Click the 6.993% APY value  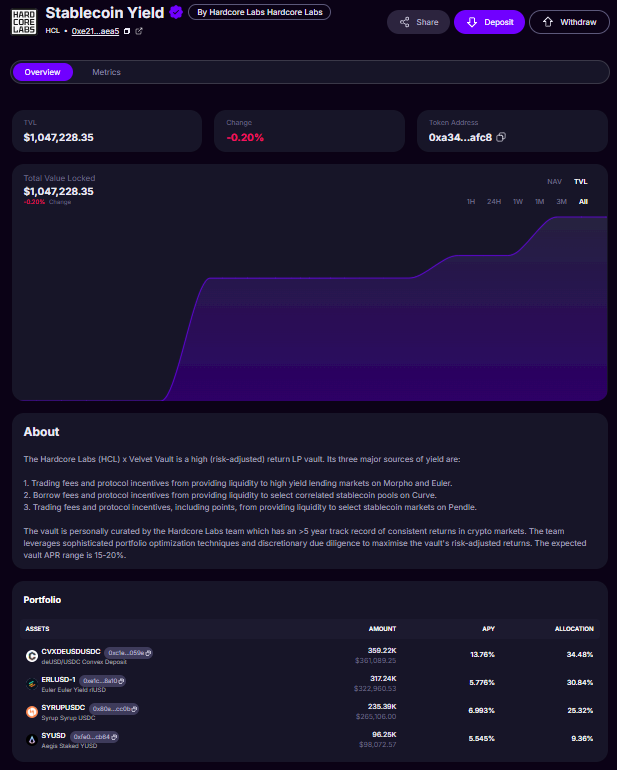481,711
